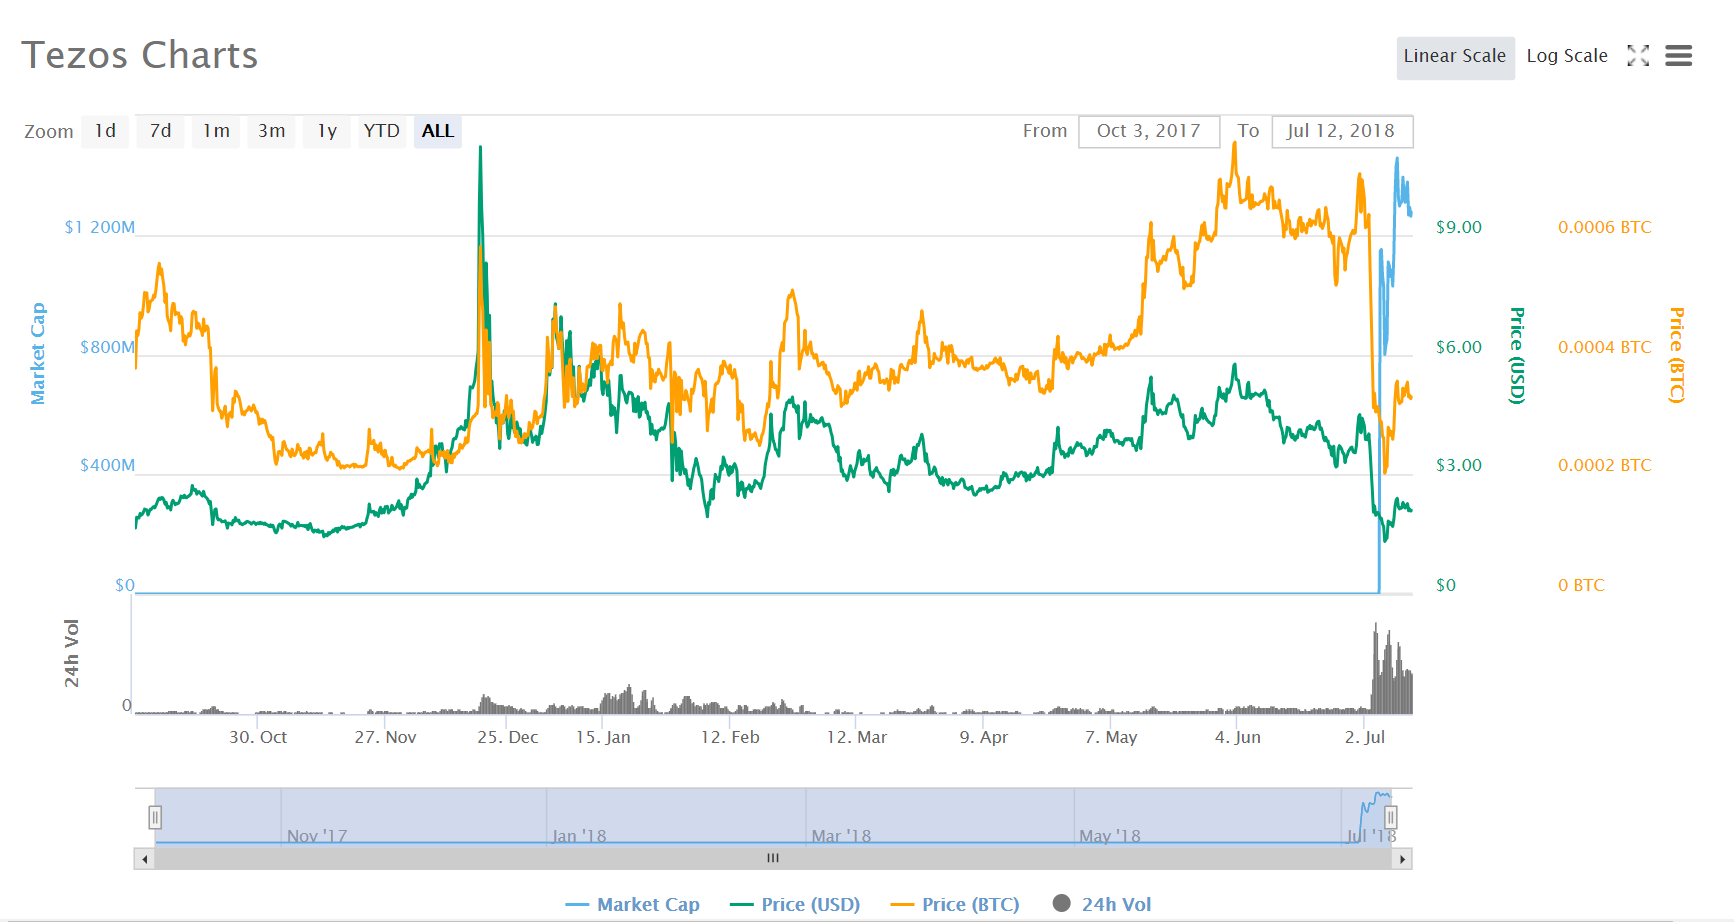Image resolution: width=1734 pixels, height=922 pixels.
Task: Click the Price (BTC) axis title
Action: (1677, 355)
